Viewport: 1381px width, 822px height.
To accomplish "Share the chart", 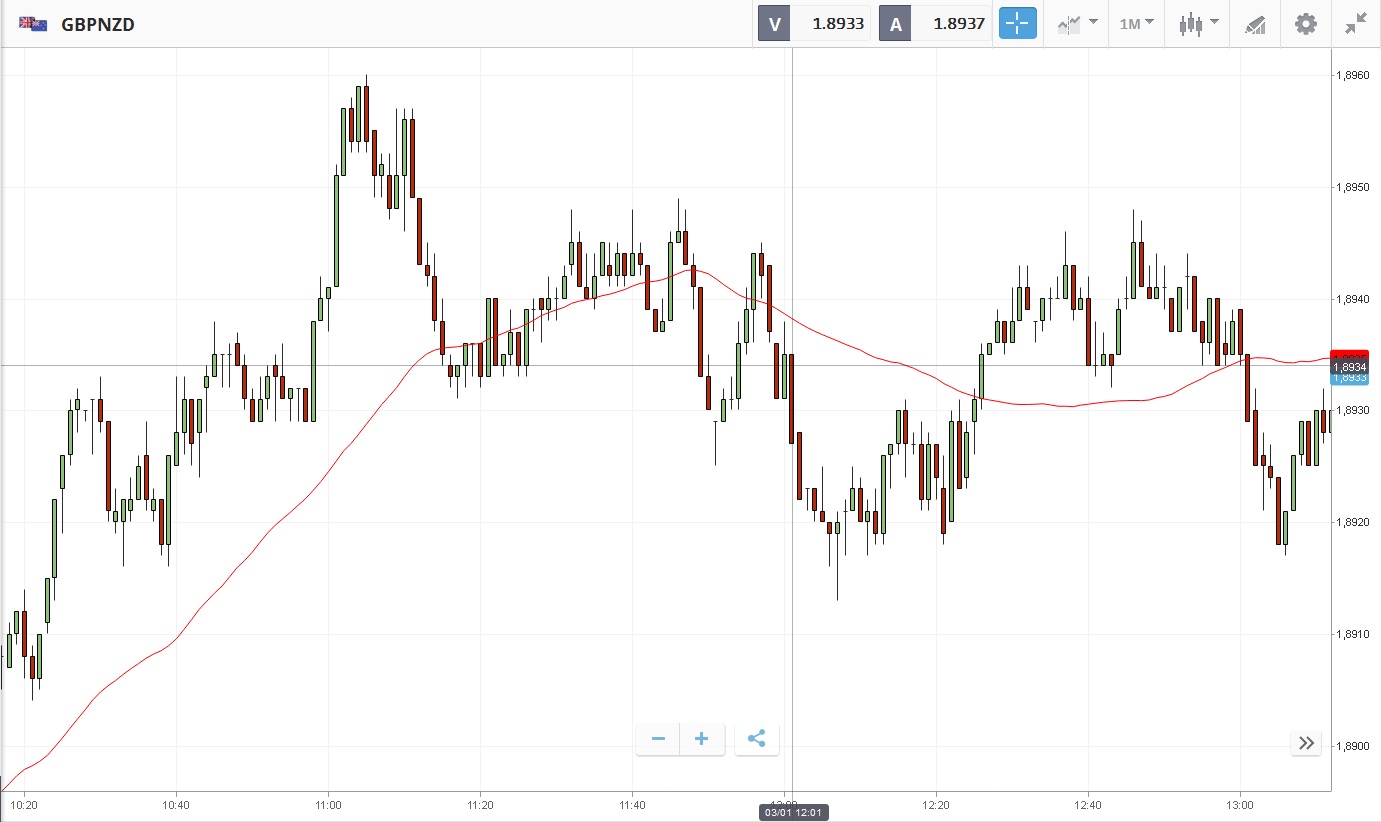I will (x=757, y=739).
